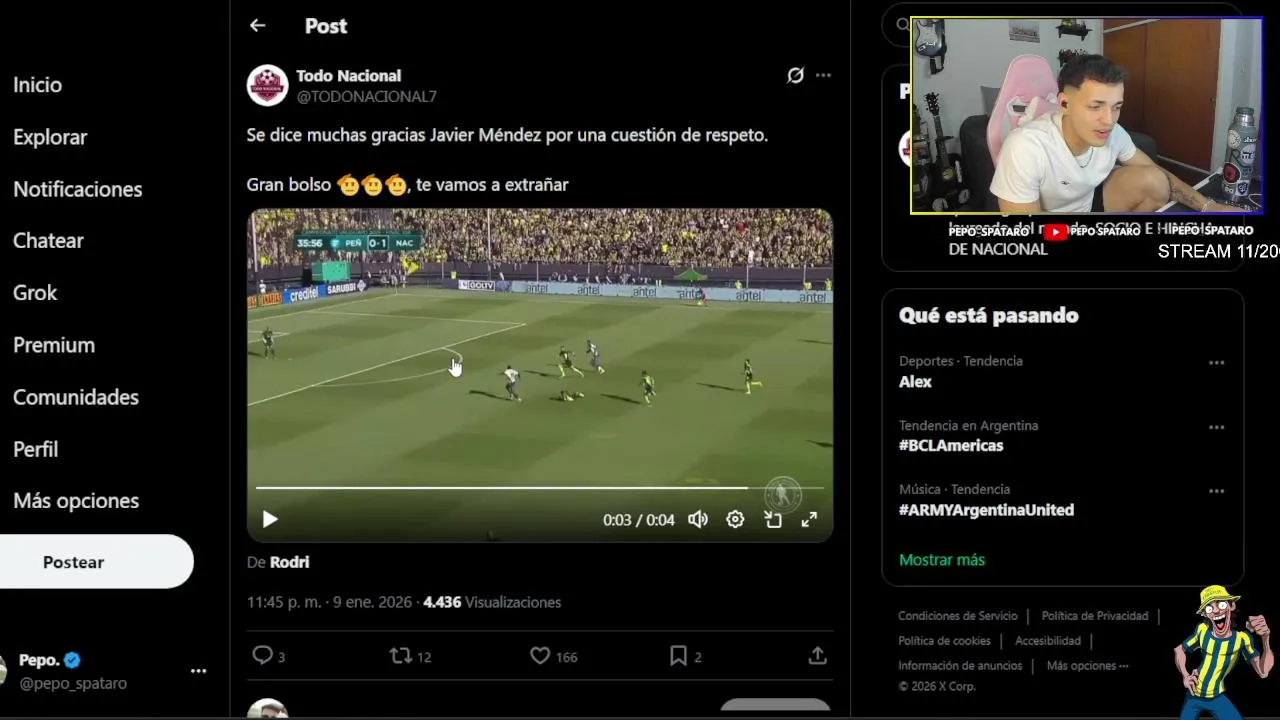Image resolution: width=1280 pixels, height=720 pixels.
Task: Bookmark the post with 2 saves
Action: pos(678,656)
